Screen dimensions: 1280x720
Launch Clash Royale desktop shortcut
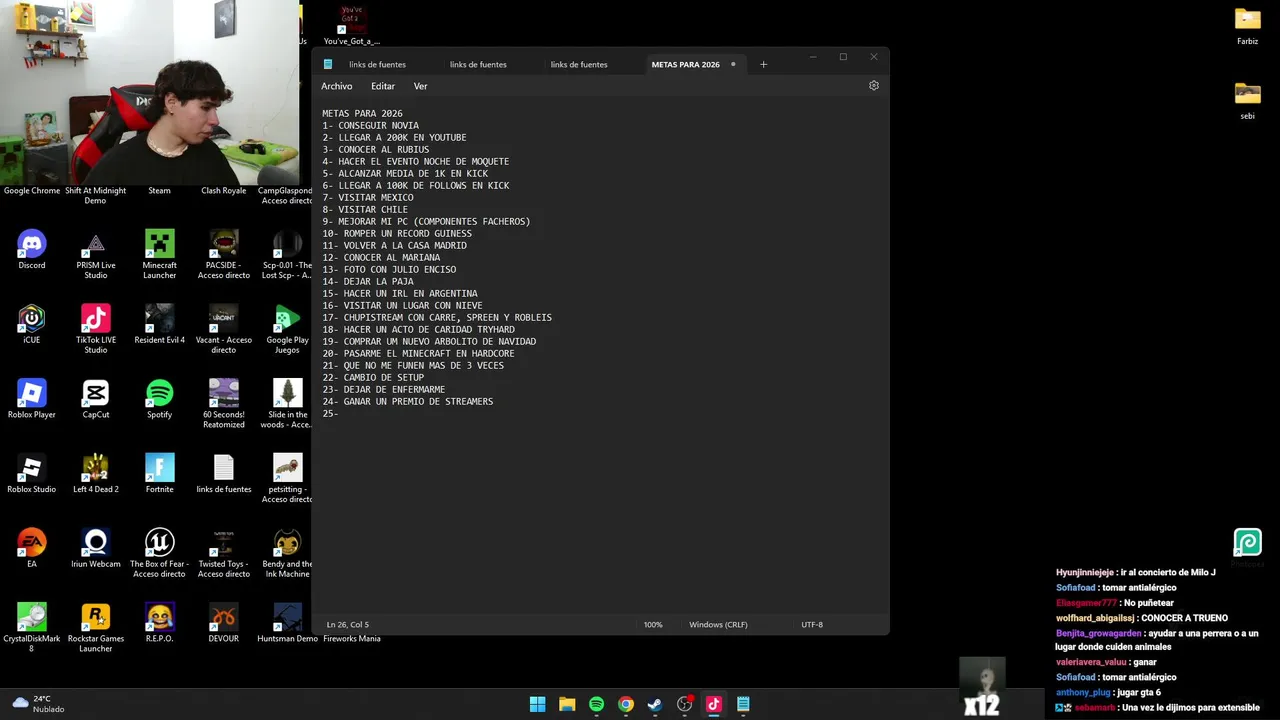pos(223,190)
